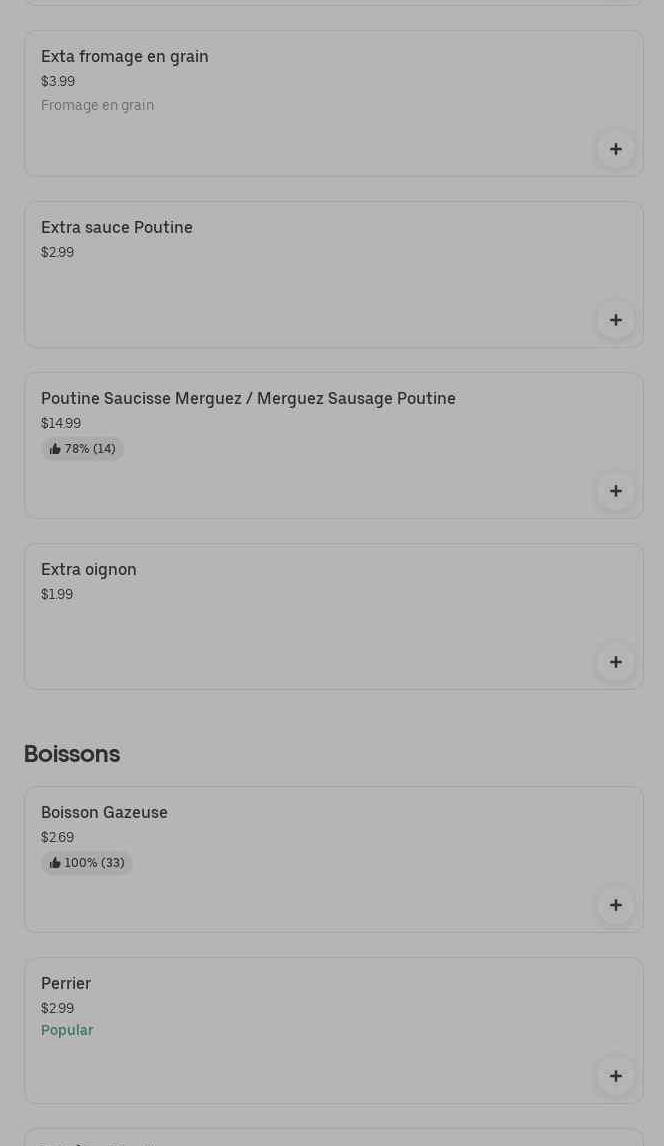The height and width of the screenshot is (1146, 664).
Task: Add Extra oignon with plus icon
Action: tap(615, 663)
